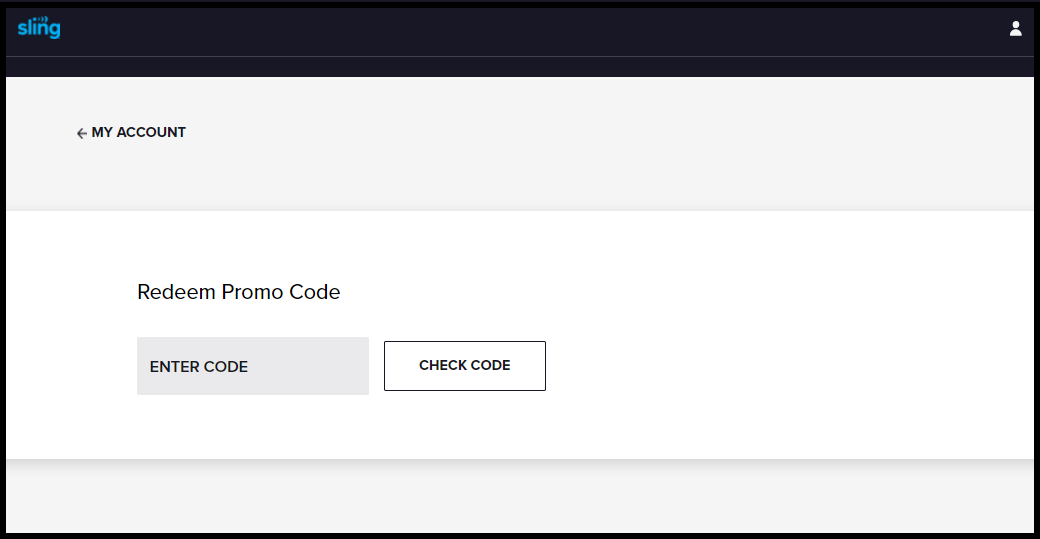Click the thin dark strip under the header
This screenshot has width=1040, height=539.
pyautogui.click(x=520, y=67)
